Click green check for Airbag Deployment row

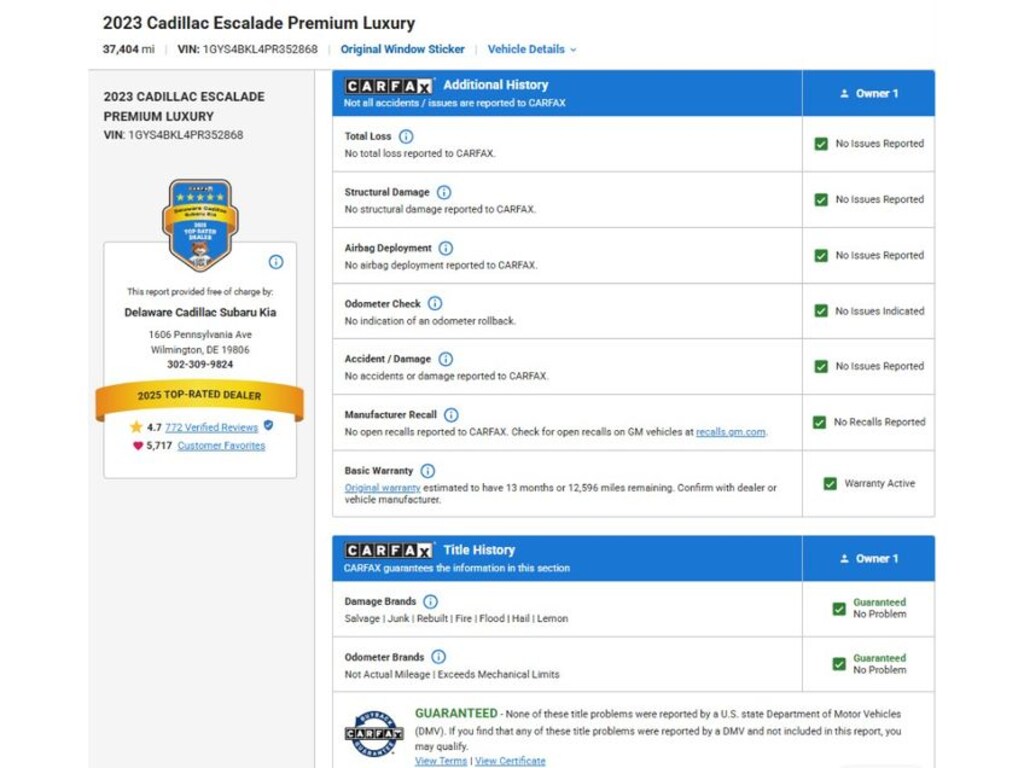821,255
